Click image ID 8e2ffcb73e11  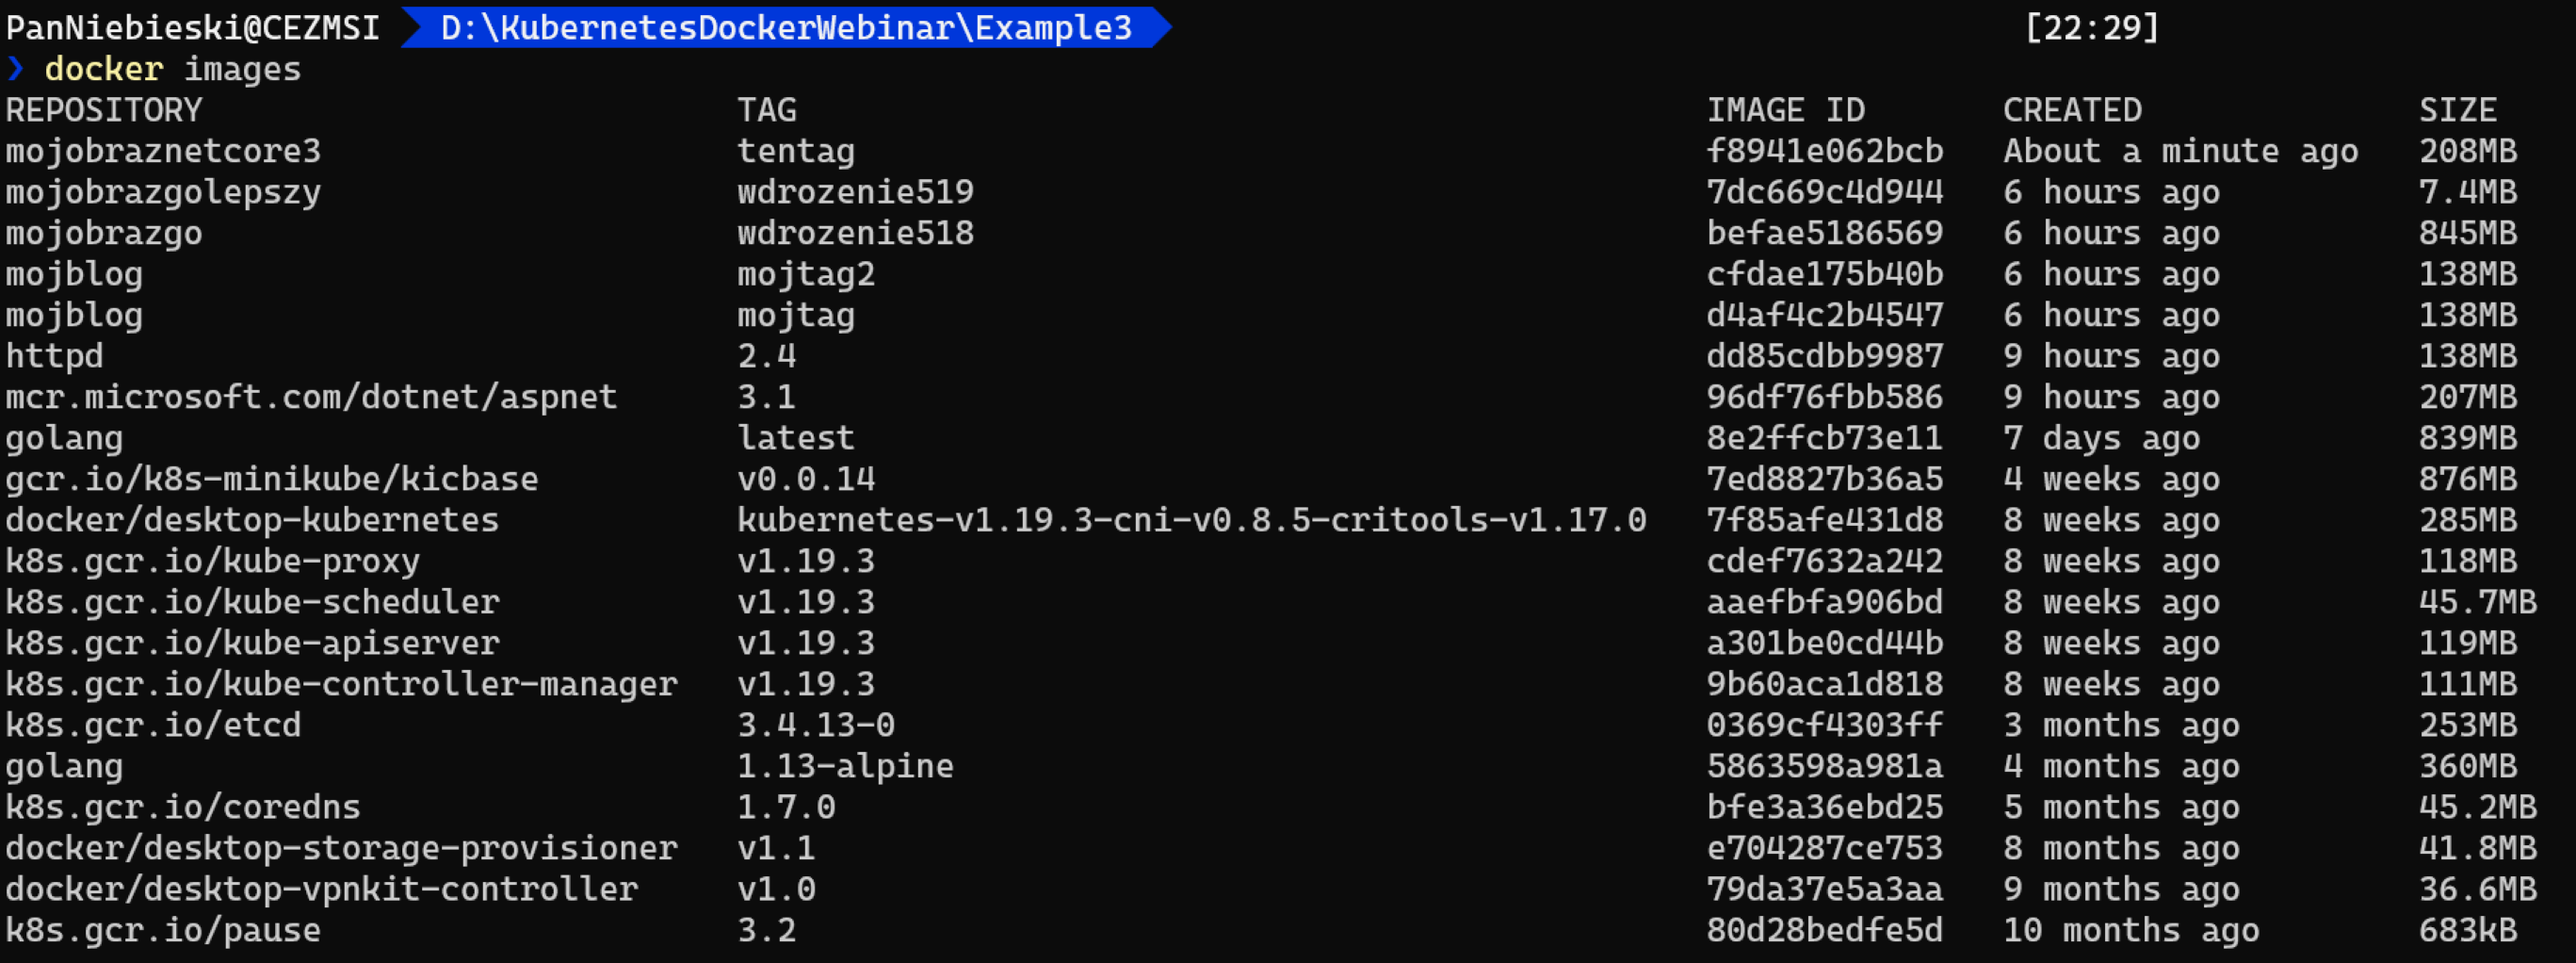pos(1825,437)
